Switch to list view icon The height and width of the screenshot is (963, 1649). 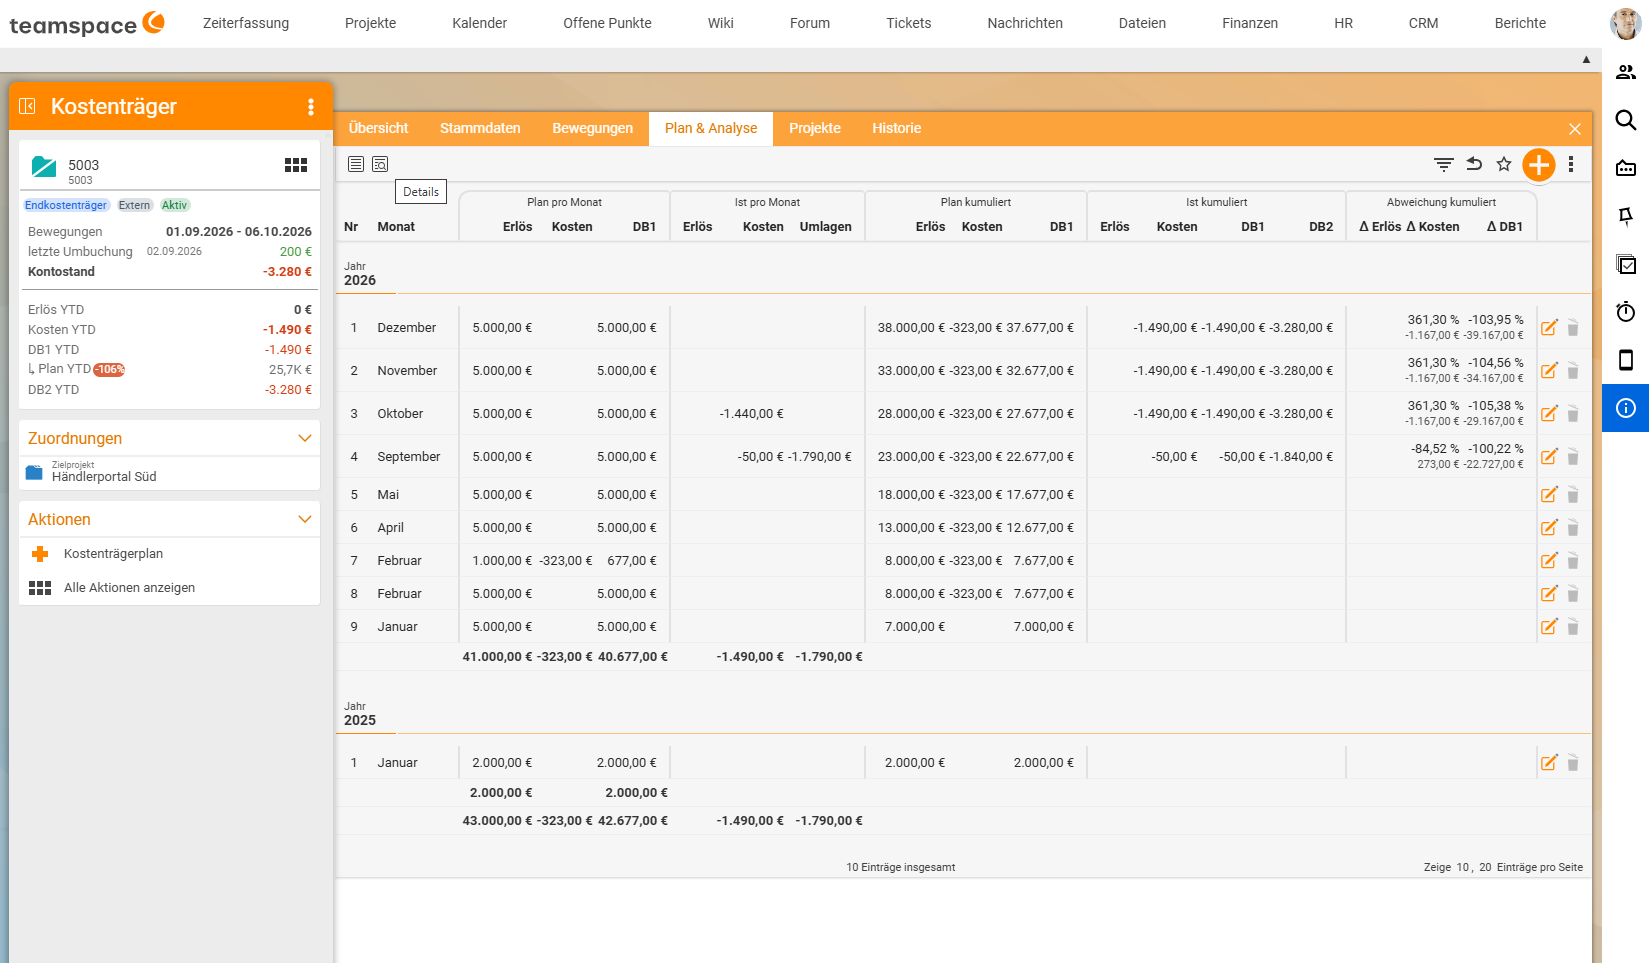pos(356,164)
